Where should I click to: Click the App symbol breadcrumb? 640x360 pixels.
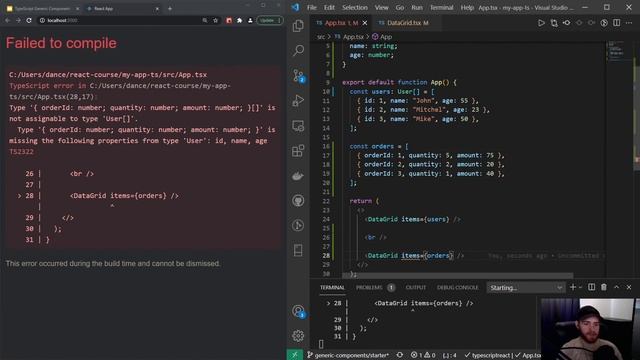click(382, 37)
